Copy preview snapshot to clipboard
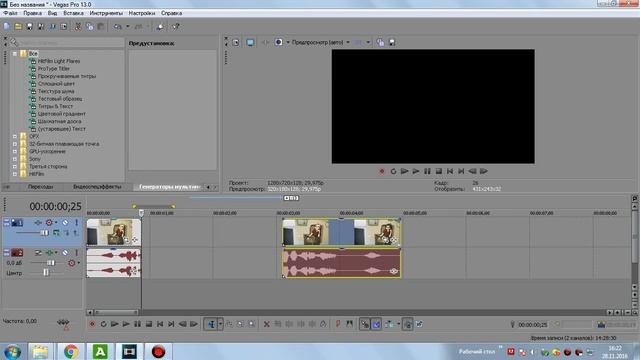This screenshot has width=640, height=360. (380, 42)
